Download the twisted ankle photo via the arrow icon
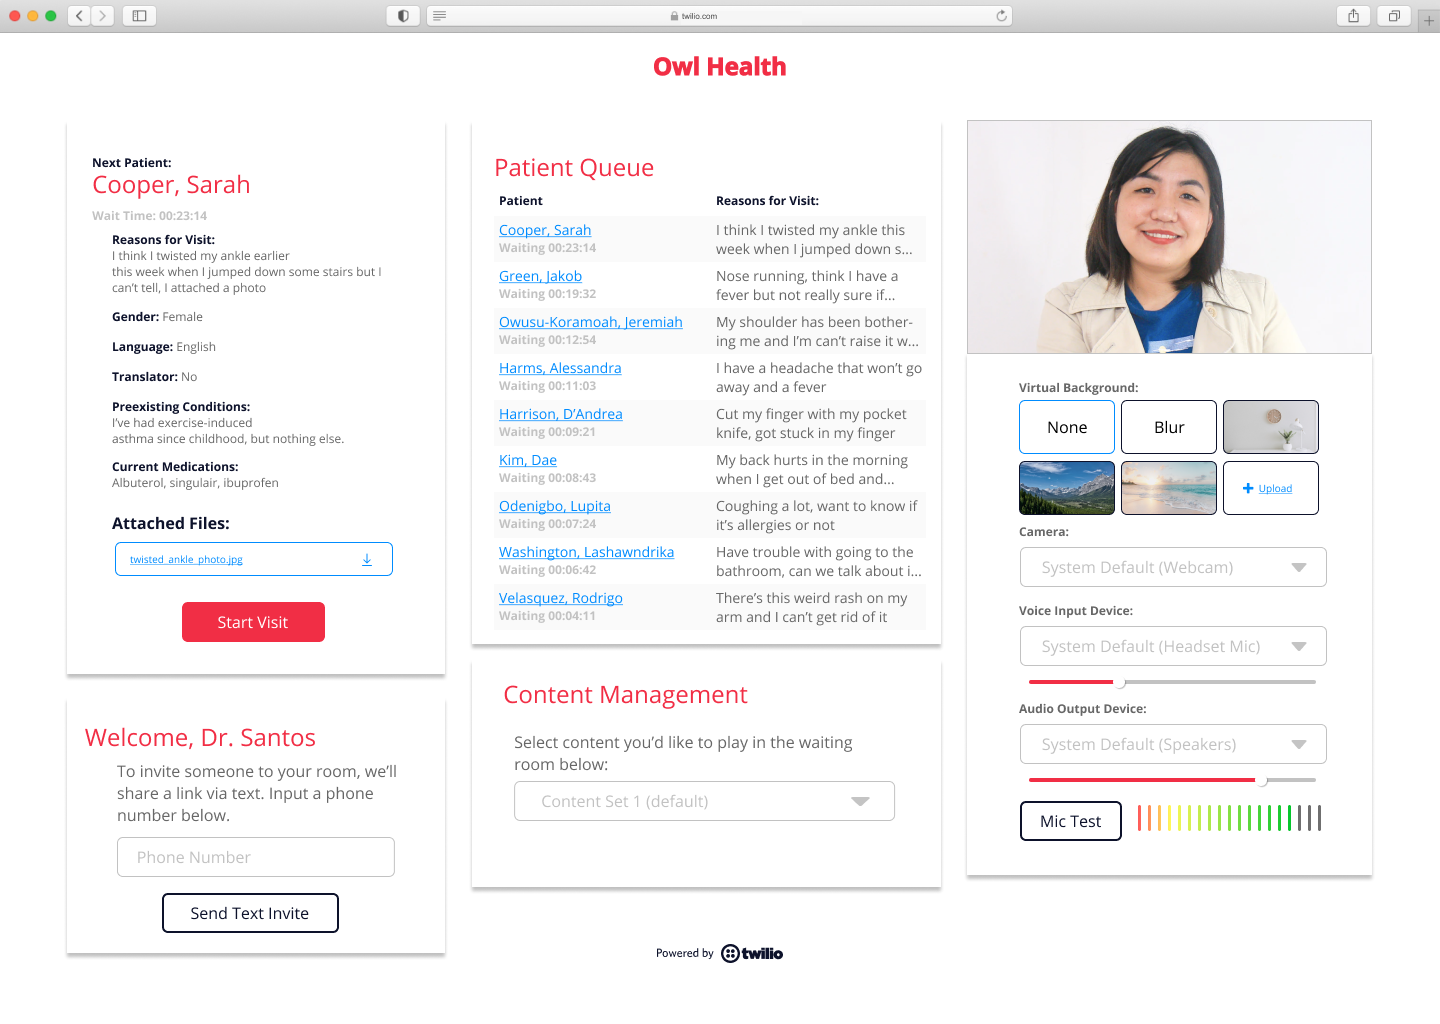Viewport: 1440px width, 1024px height. [x=367, y=559]
